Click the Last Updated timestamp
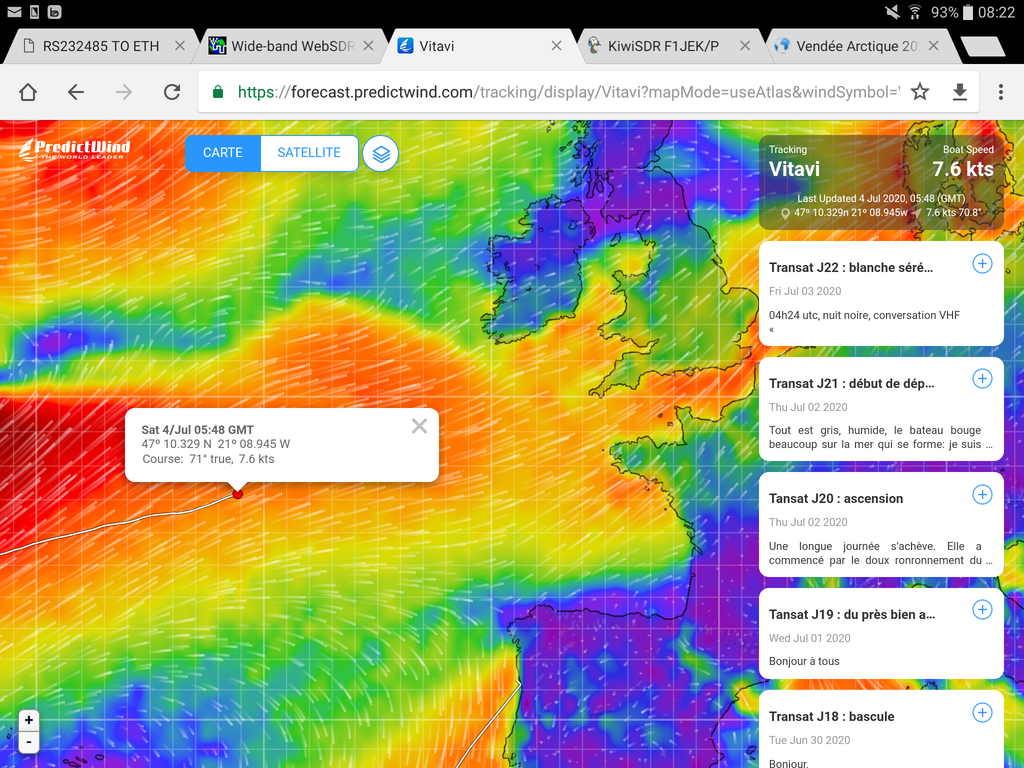 click(881, 199)
